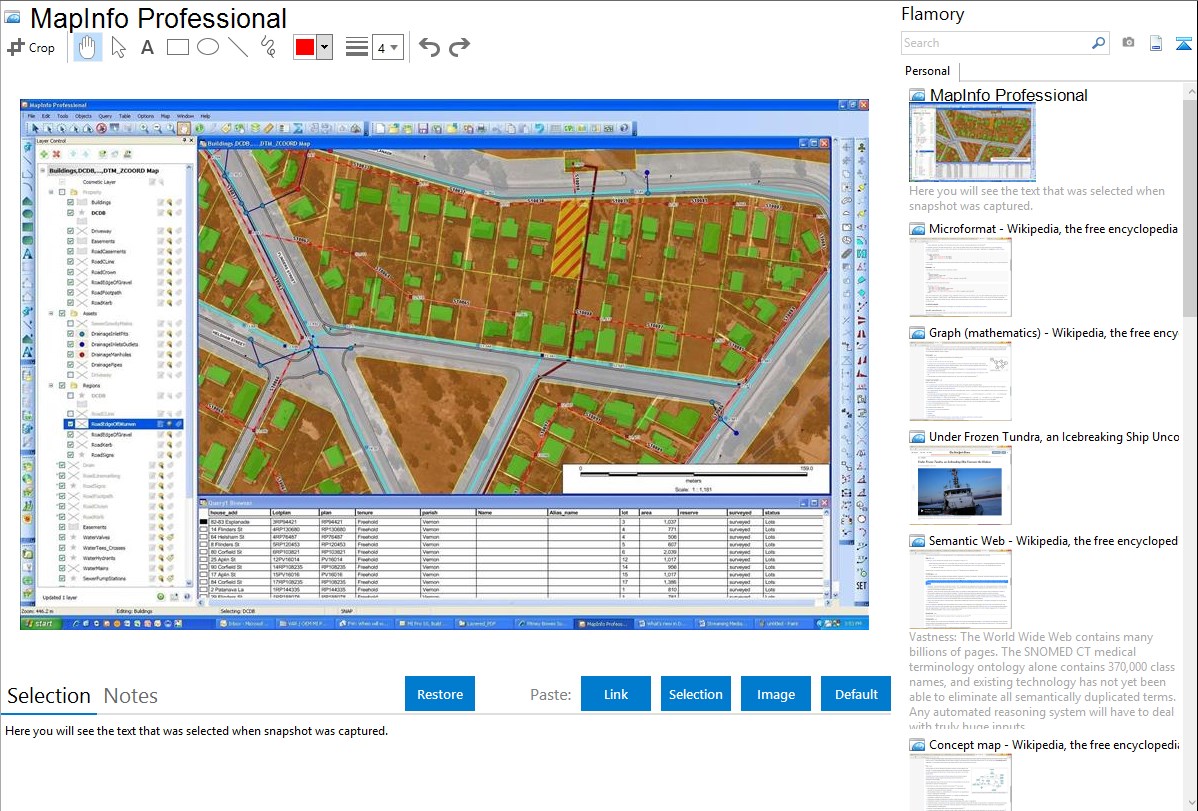Click the Paste Image button
This screenshot has height=811, width=1198.
(x=775, y=694)
